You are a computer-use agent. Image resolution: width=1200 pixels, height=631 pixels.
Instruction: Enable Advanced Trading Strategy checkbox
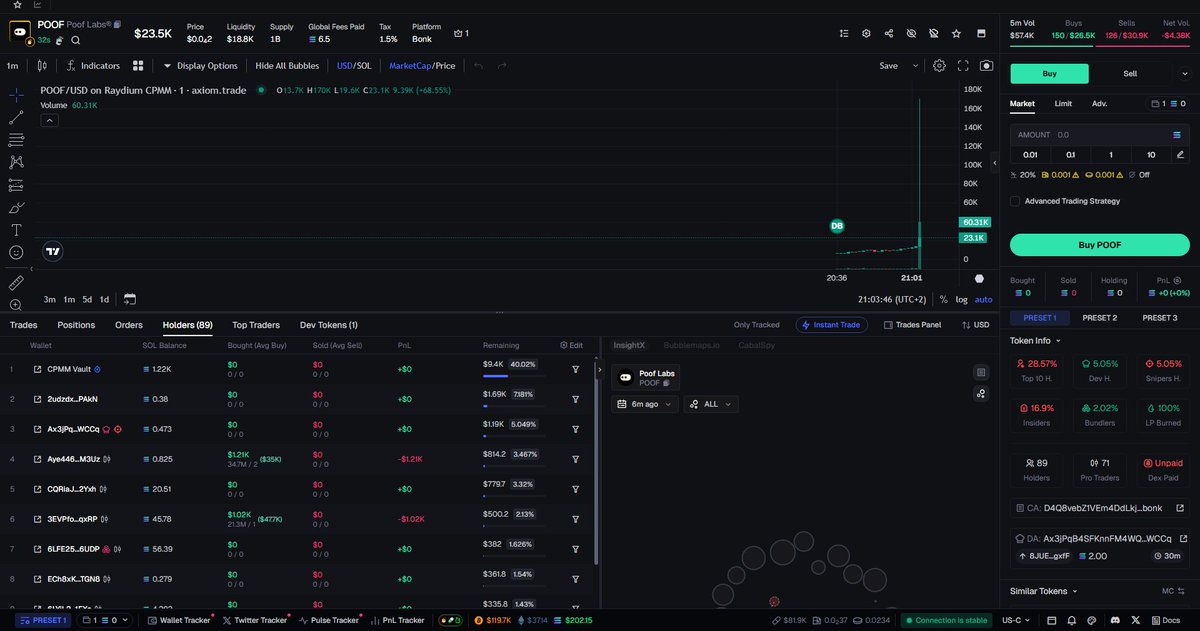tap(1015, 201)
